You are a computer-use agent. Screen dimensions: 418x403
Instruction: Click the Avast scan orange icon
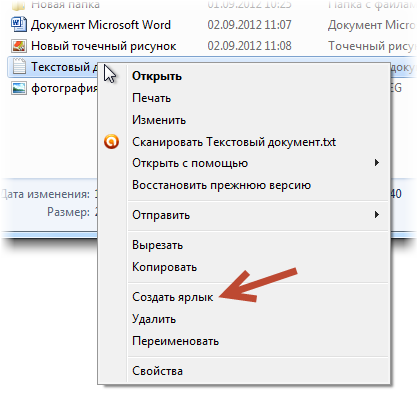[x=111, y=142]
